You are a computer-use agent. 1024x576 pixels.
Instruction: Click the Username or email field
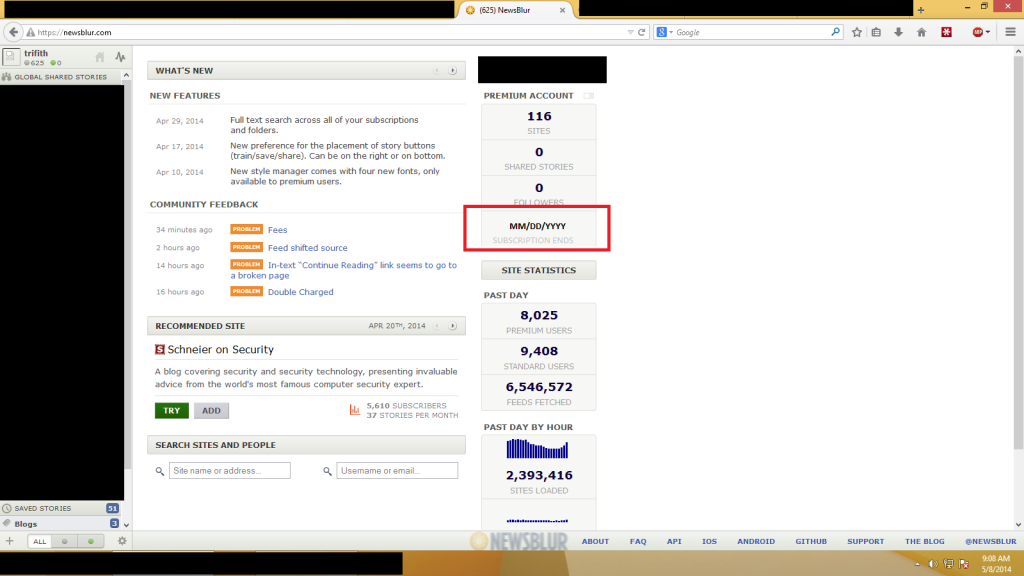click(x=397, y=470)
